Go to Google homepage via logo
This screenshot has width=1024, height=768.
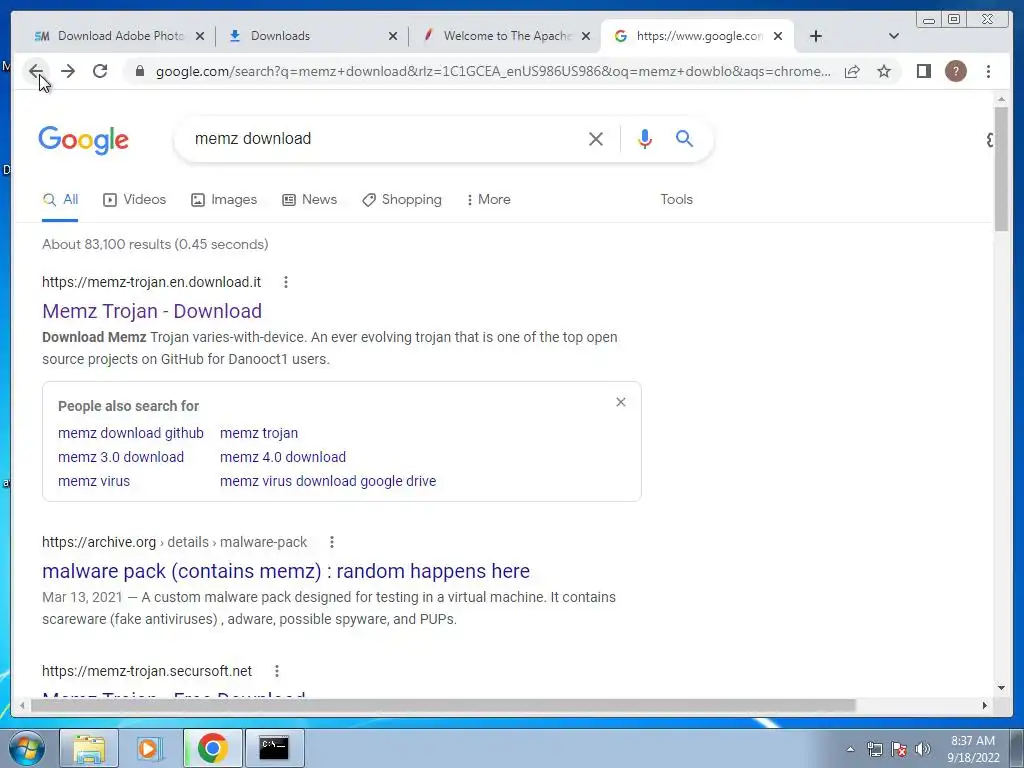click(84, 140)
